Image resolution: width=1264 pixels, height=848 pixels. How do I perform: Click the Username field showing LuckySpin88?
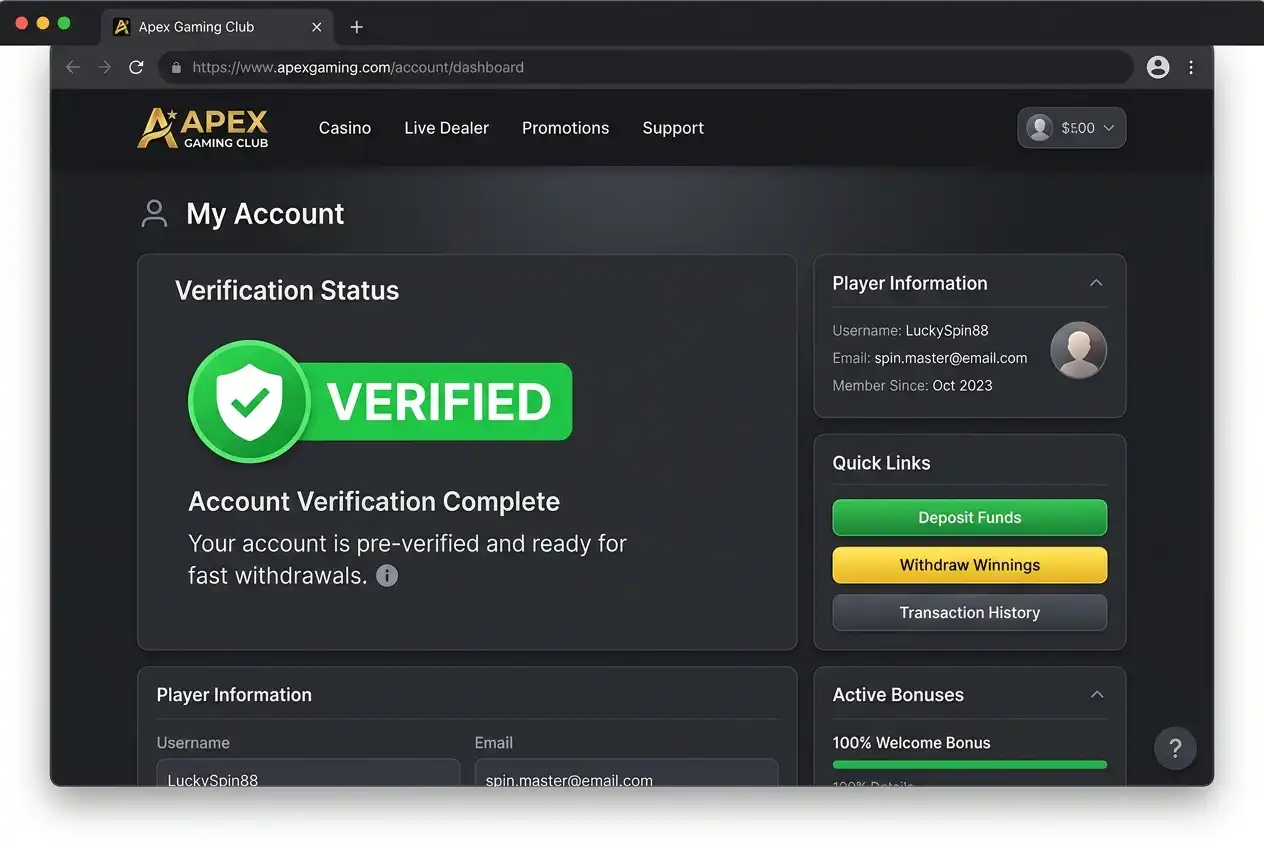[x=308, y=773]
